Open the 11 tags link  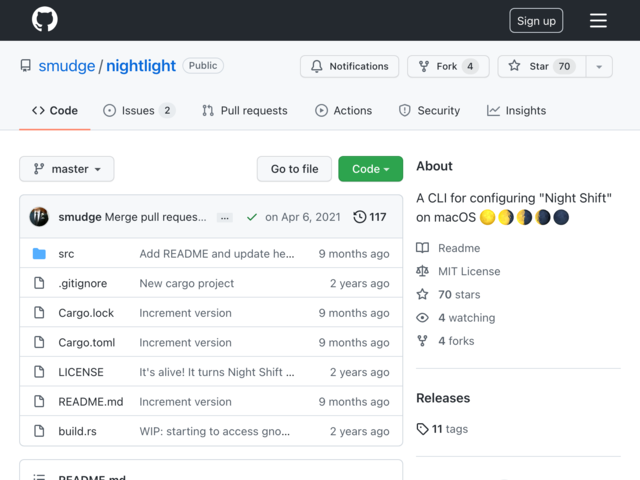coord(442,429)
